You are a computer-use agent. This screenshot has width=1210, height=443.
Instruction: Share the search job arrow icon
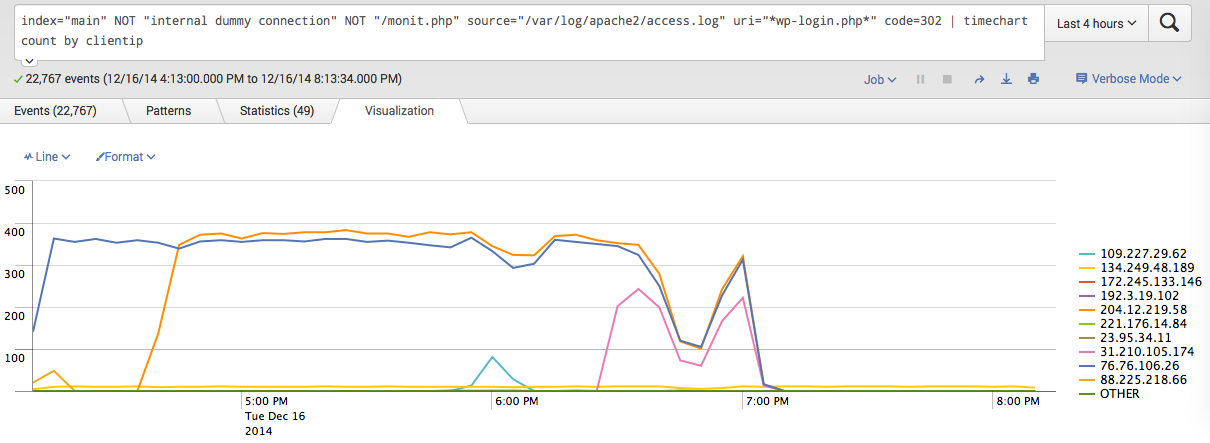click(x=980, y=79)
